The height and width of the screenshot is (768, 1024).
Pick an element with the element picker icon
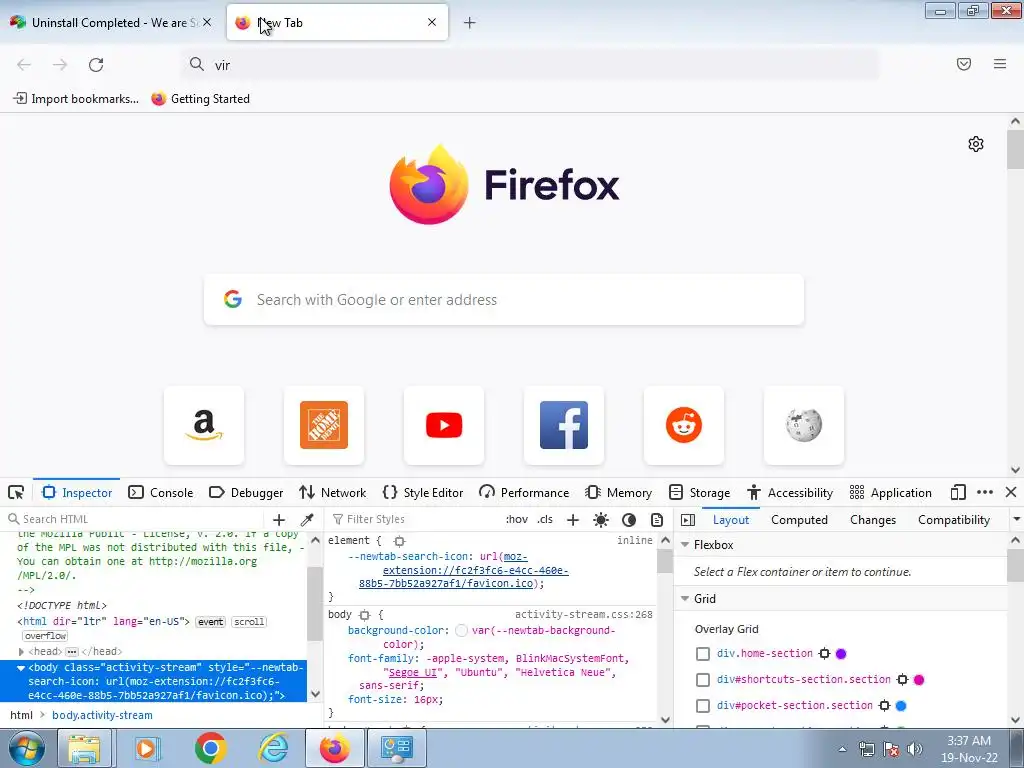pos(16,492)
